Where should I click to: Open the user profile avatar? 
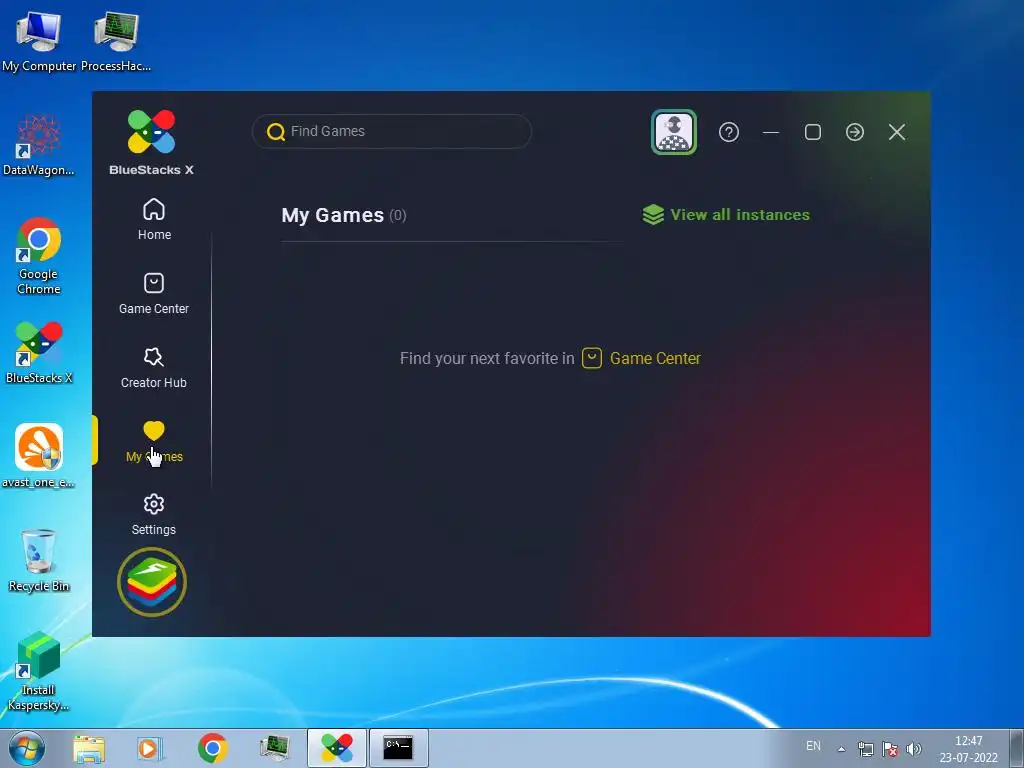coord(674,132)
